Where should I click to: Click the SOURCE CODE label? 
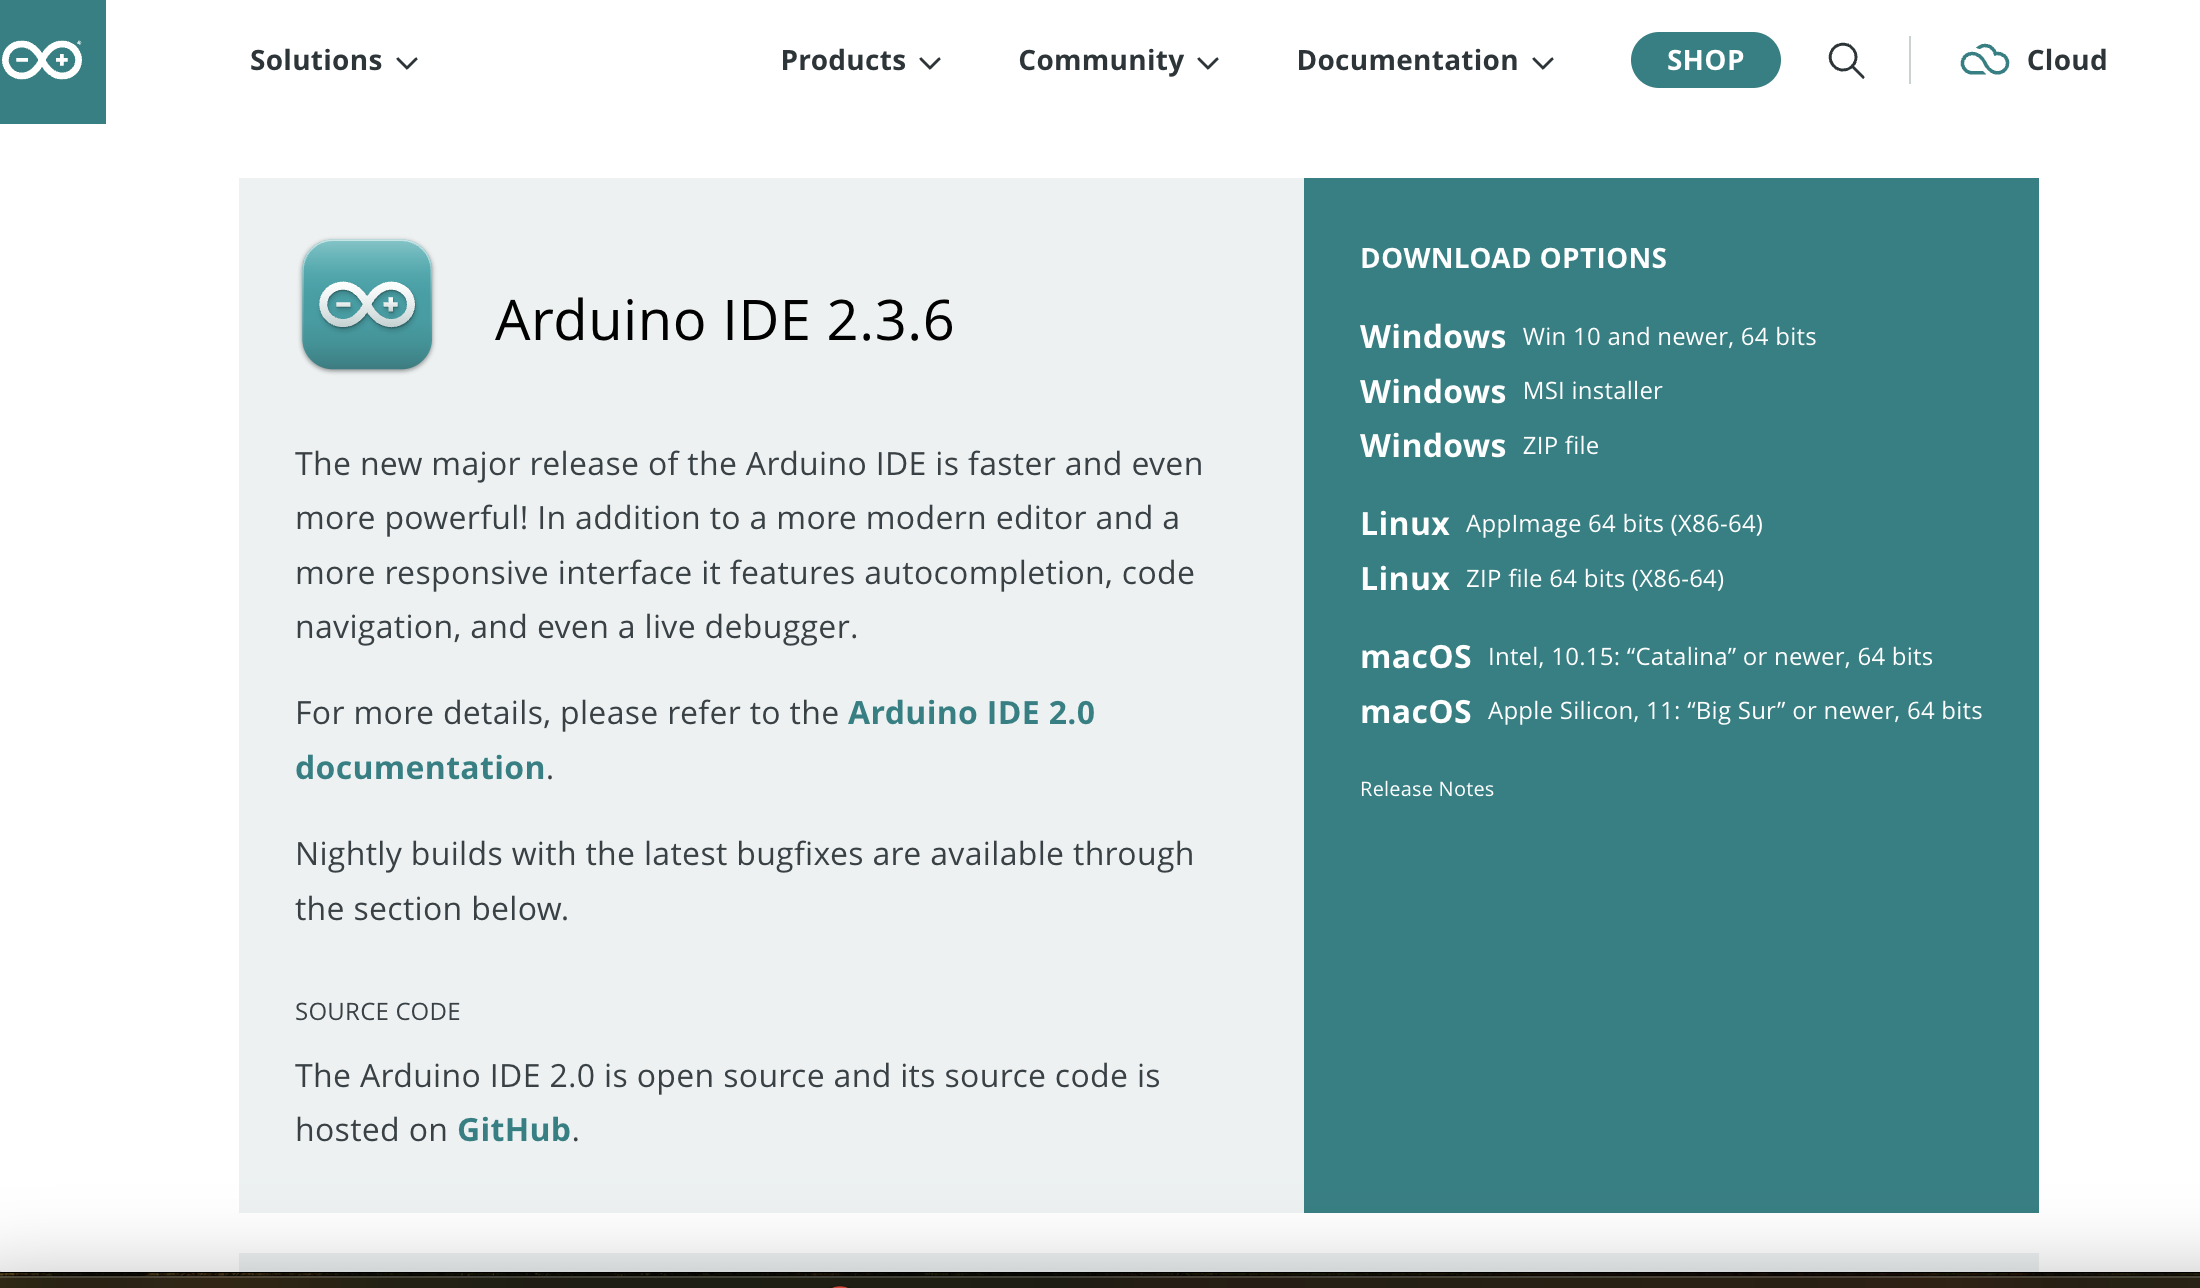point(377,1011)
